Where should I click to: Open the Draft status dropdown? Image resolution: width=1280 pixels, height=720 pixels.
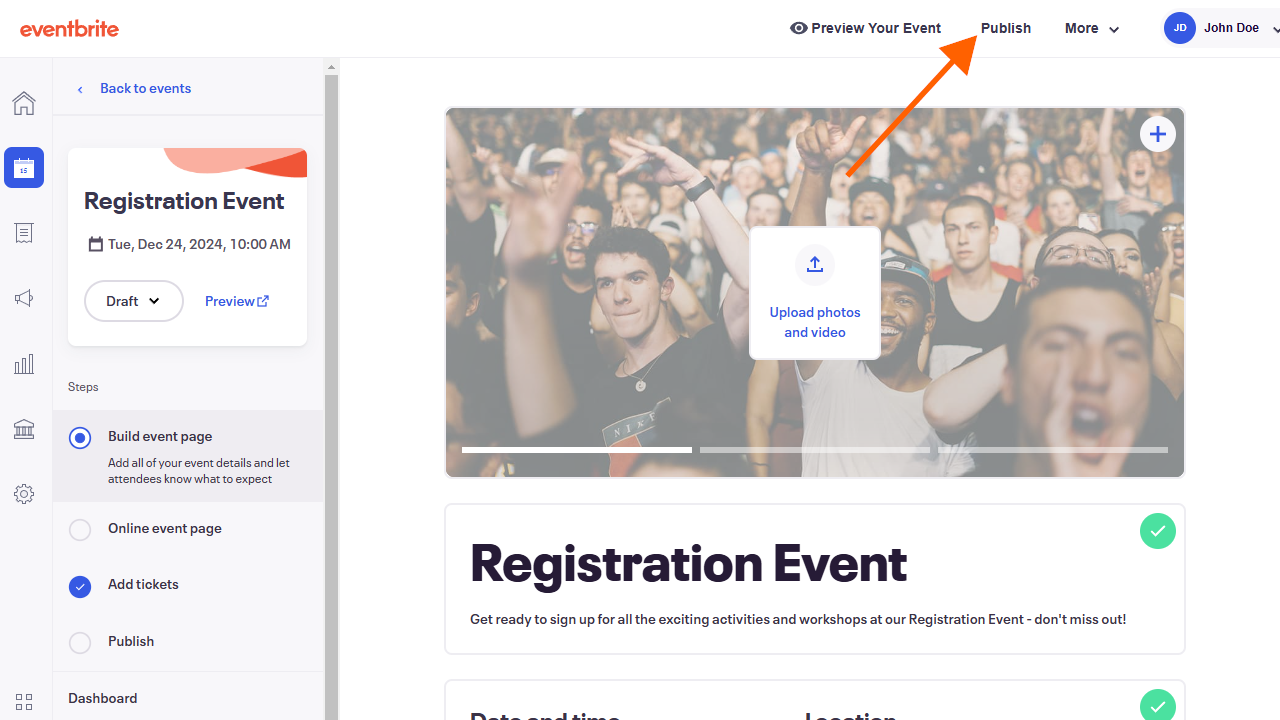pyautogui.click(x=134, y=301)
